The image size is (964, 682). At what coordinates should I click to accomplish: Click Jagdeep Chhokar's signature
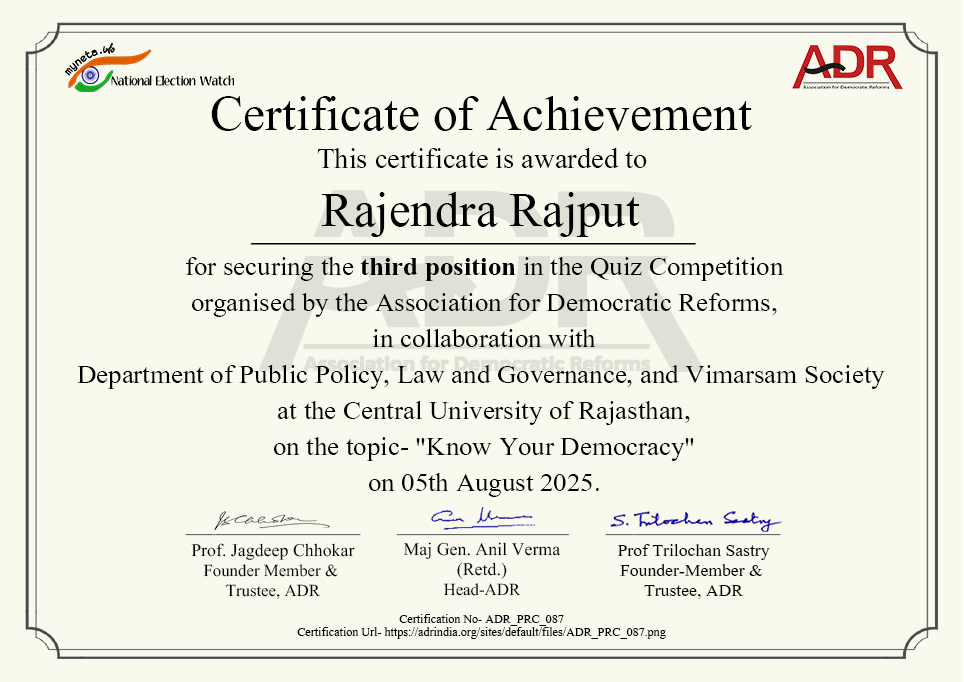point(271,520)
